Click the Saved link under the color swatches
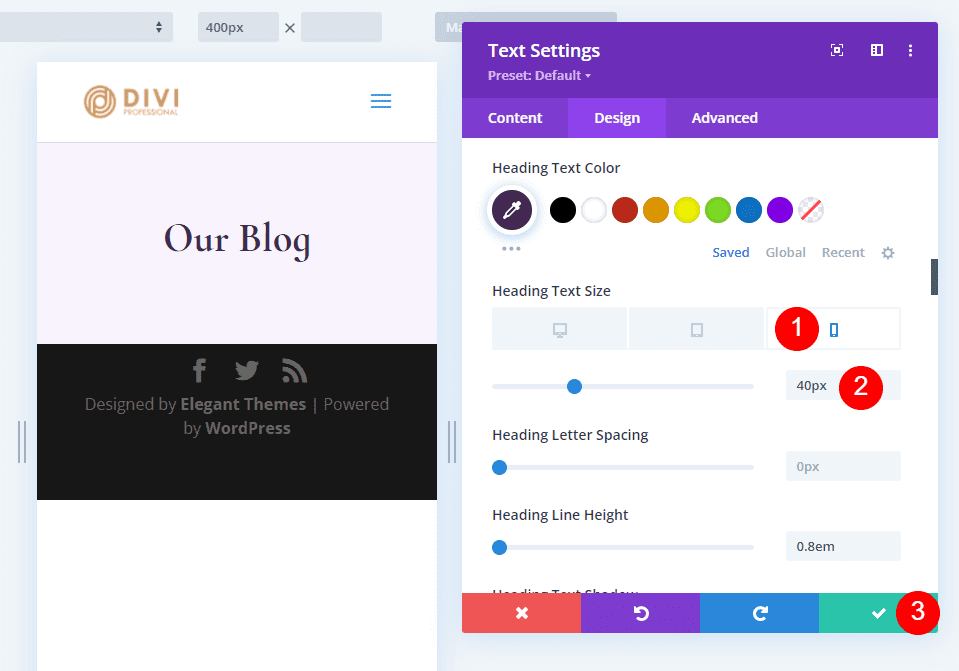The height and width of the screenshot is (671, 959). (x=731, y=252)
